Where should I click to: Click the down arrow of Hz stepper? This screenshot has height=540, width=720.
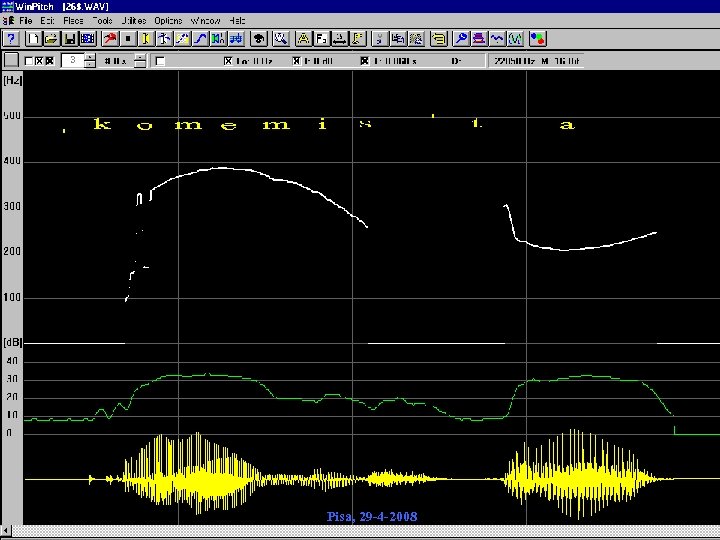coord(141,64)
